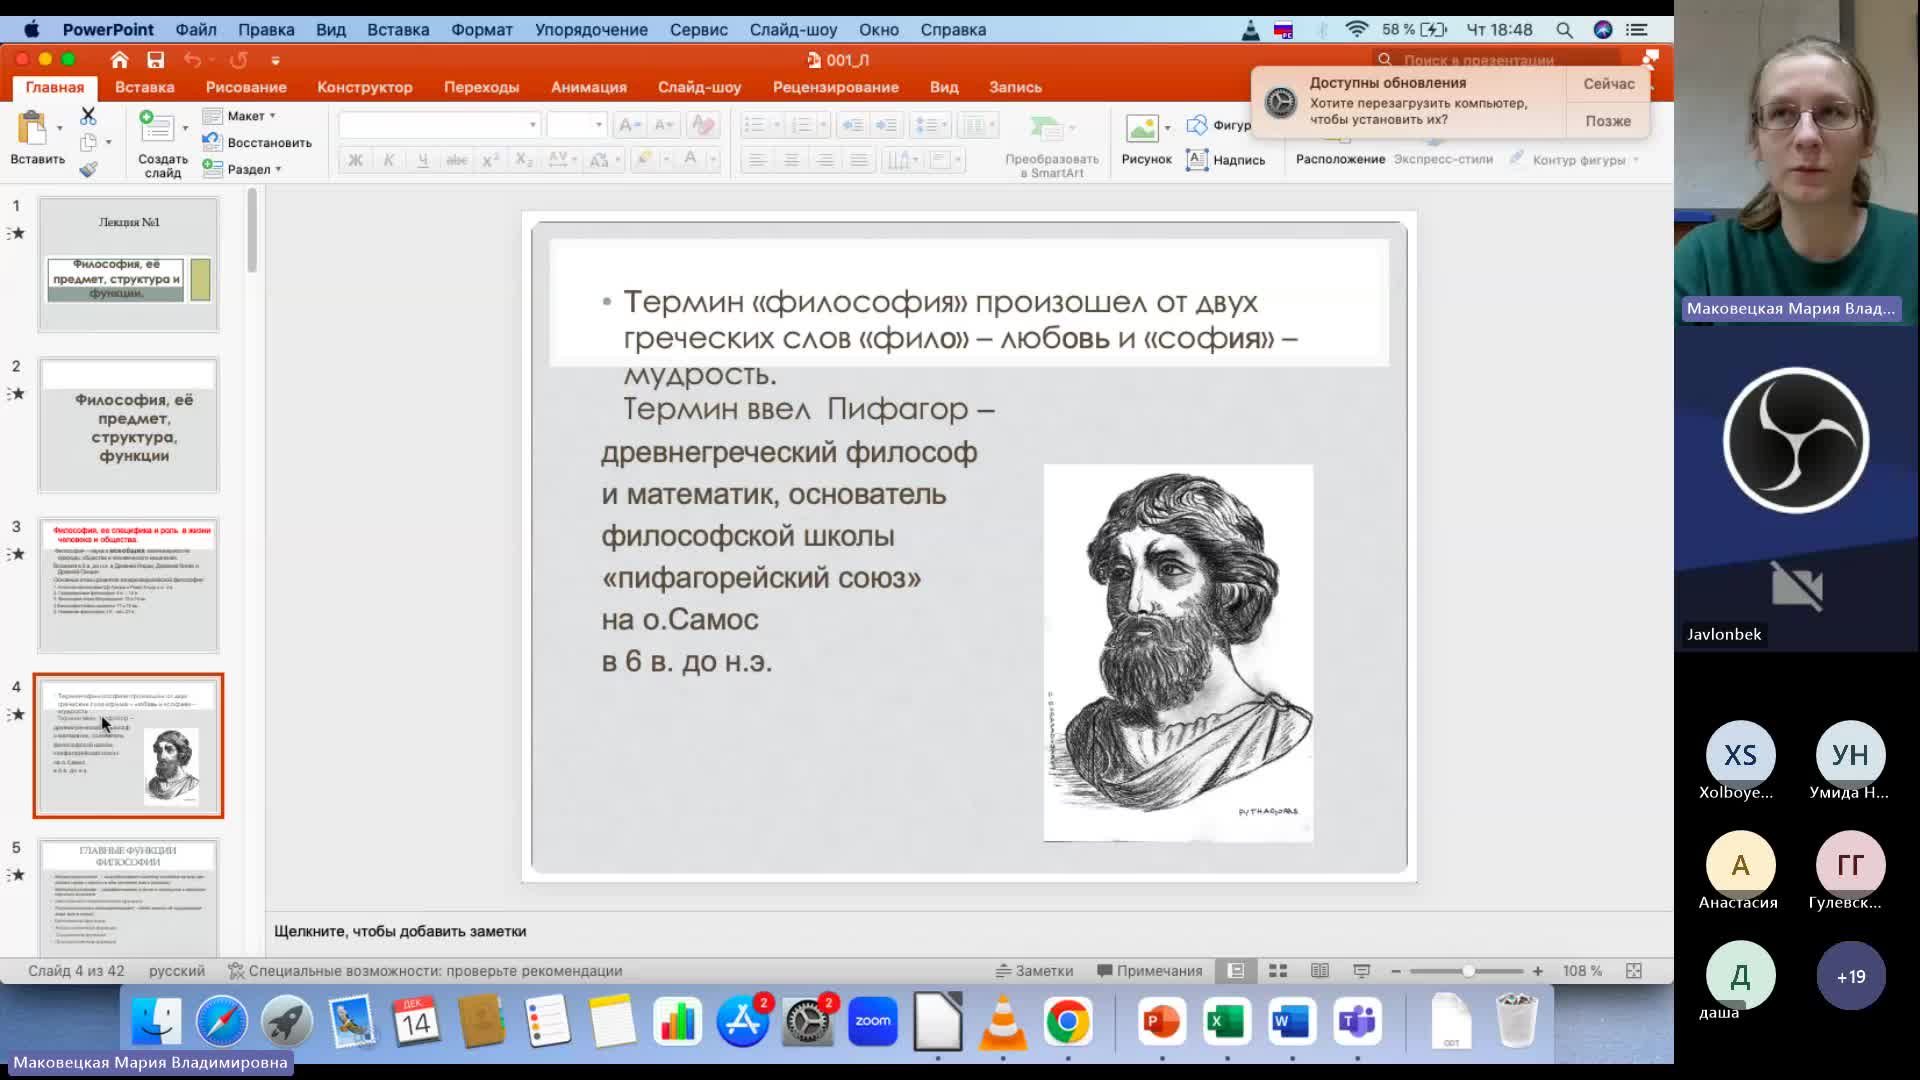Click Восстановить to reset the slide

tap(258, 142)
